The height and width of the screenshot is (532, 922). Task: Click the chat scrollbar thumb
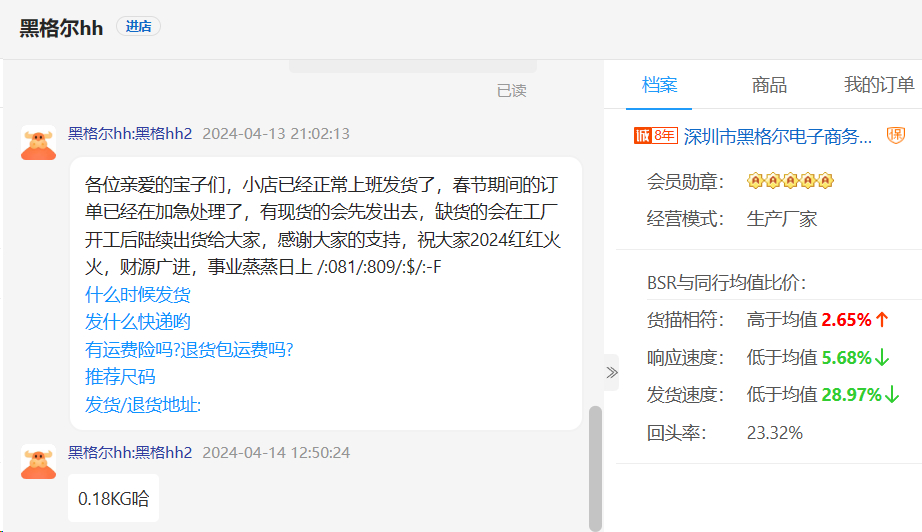[596, 469]
